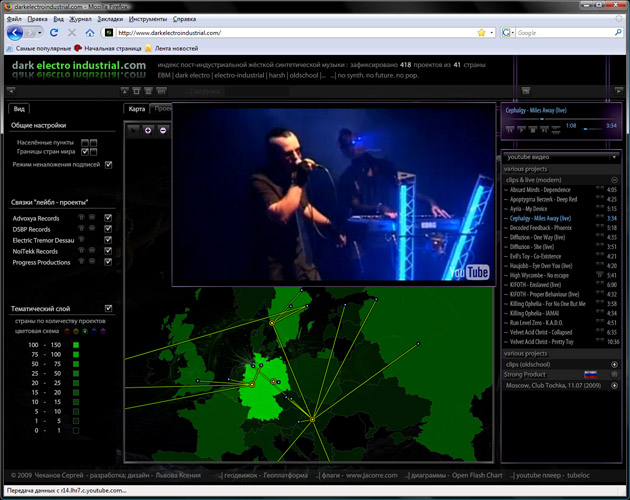This screenshot has height=500, width=630.
Task: Choose the purple color scheme dot
Action: tap(103, 331)
